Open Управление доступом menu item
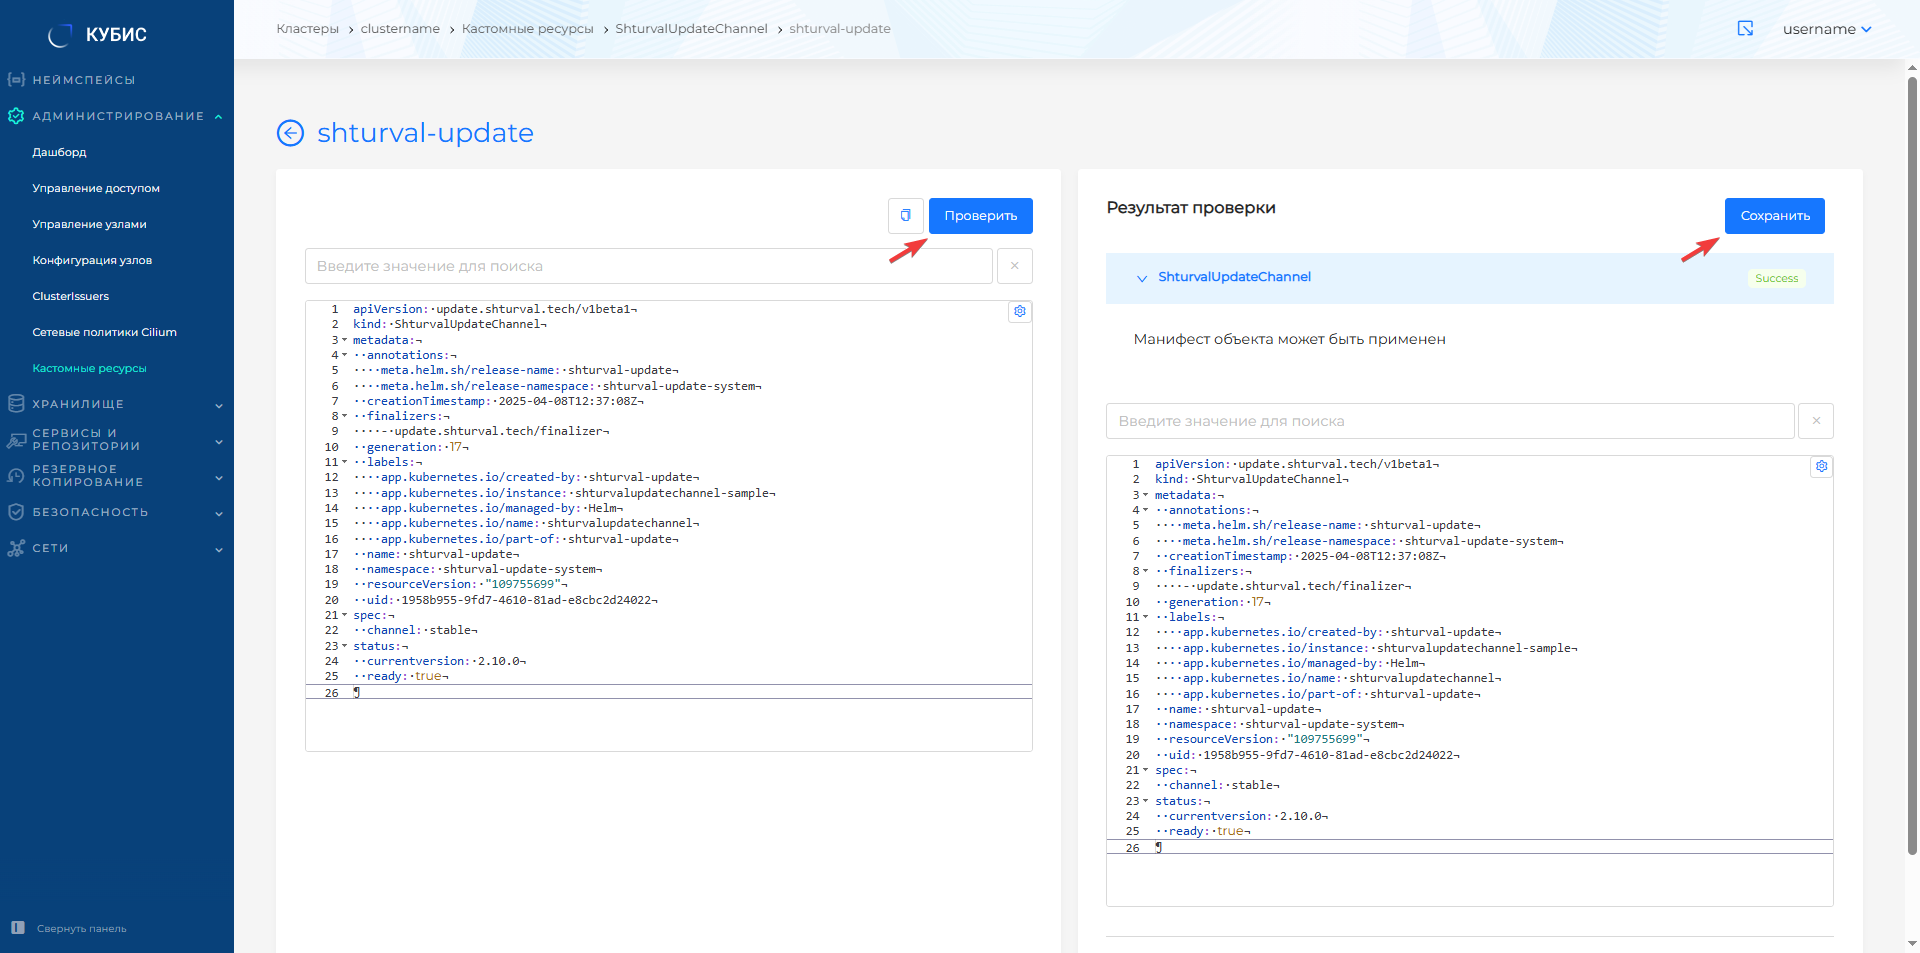This screenshot has width=1920, height=953. (x=96, y=188)
